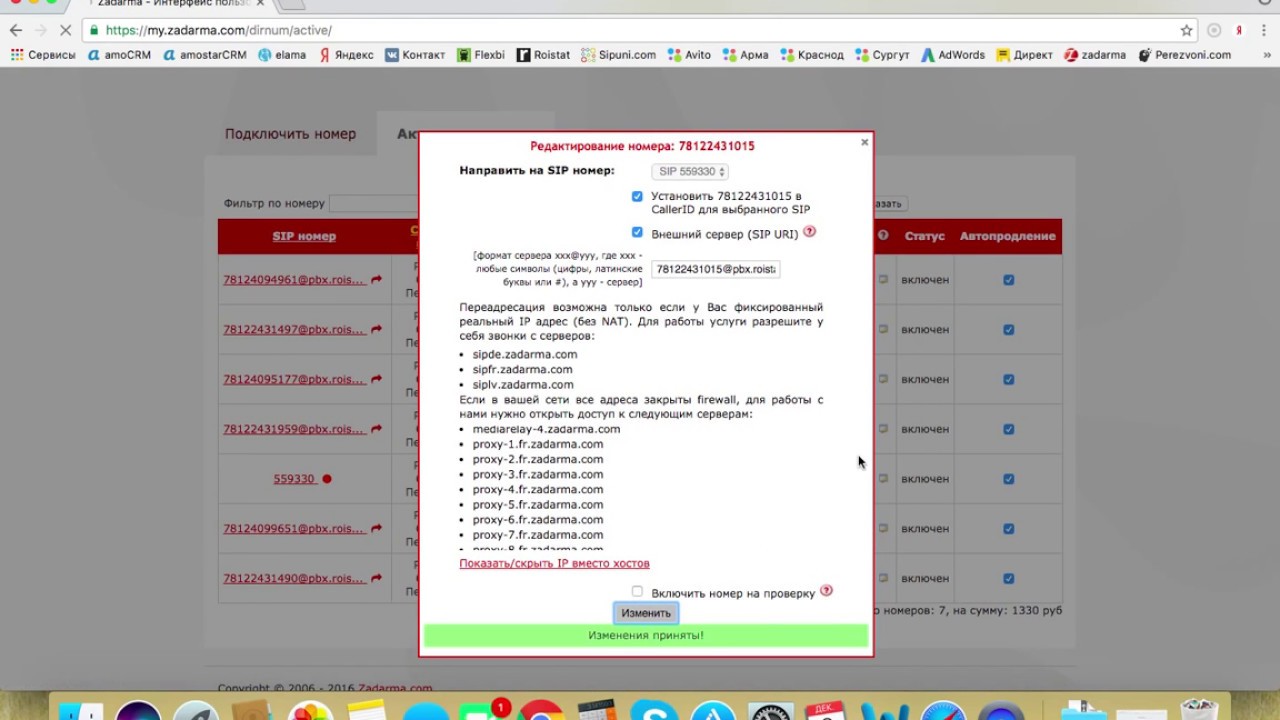Open the zadarma bookmark
Screen dimensions: 1280x720
point(1095,55)
